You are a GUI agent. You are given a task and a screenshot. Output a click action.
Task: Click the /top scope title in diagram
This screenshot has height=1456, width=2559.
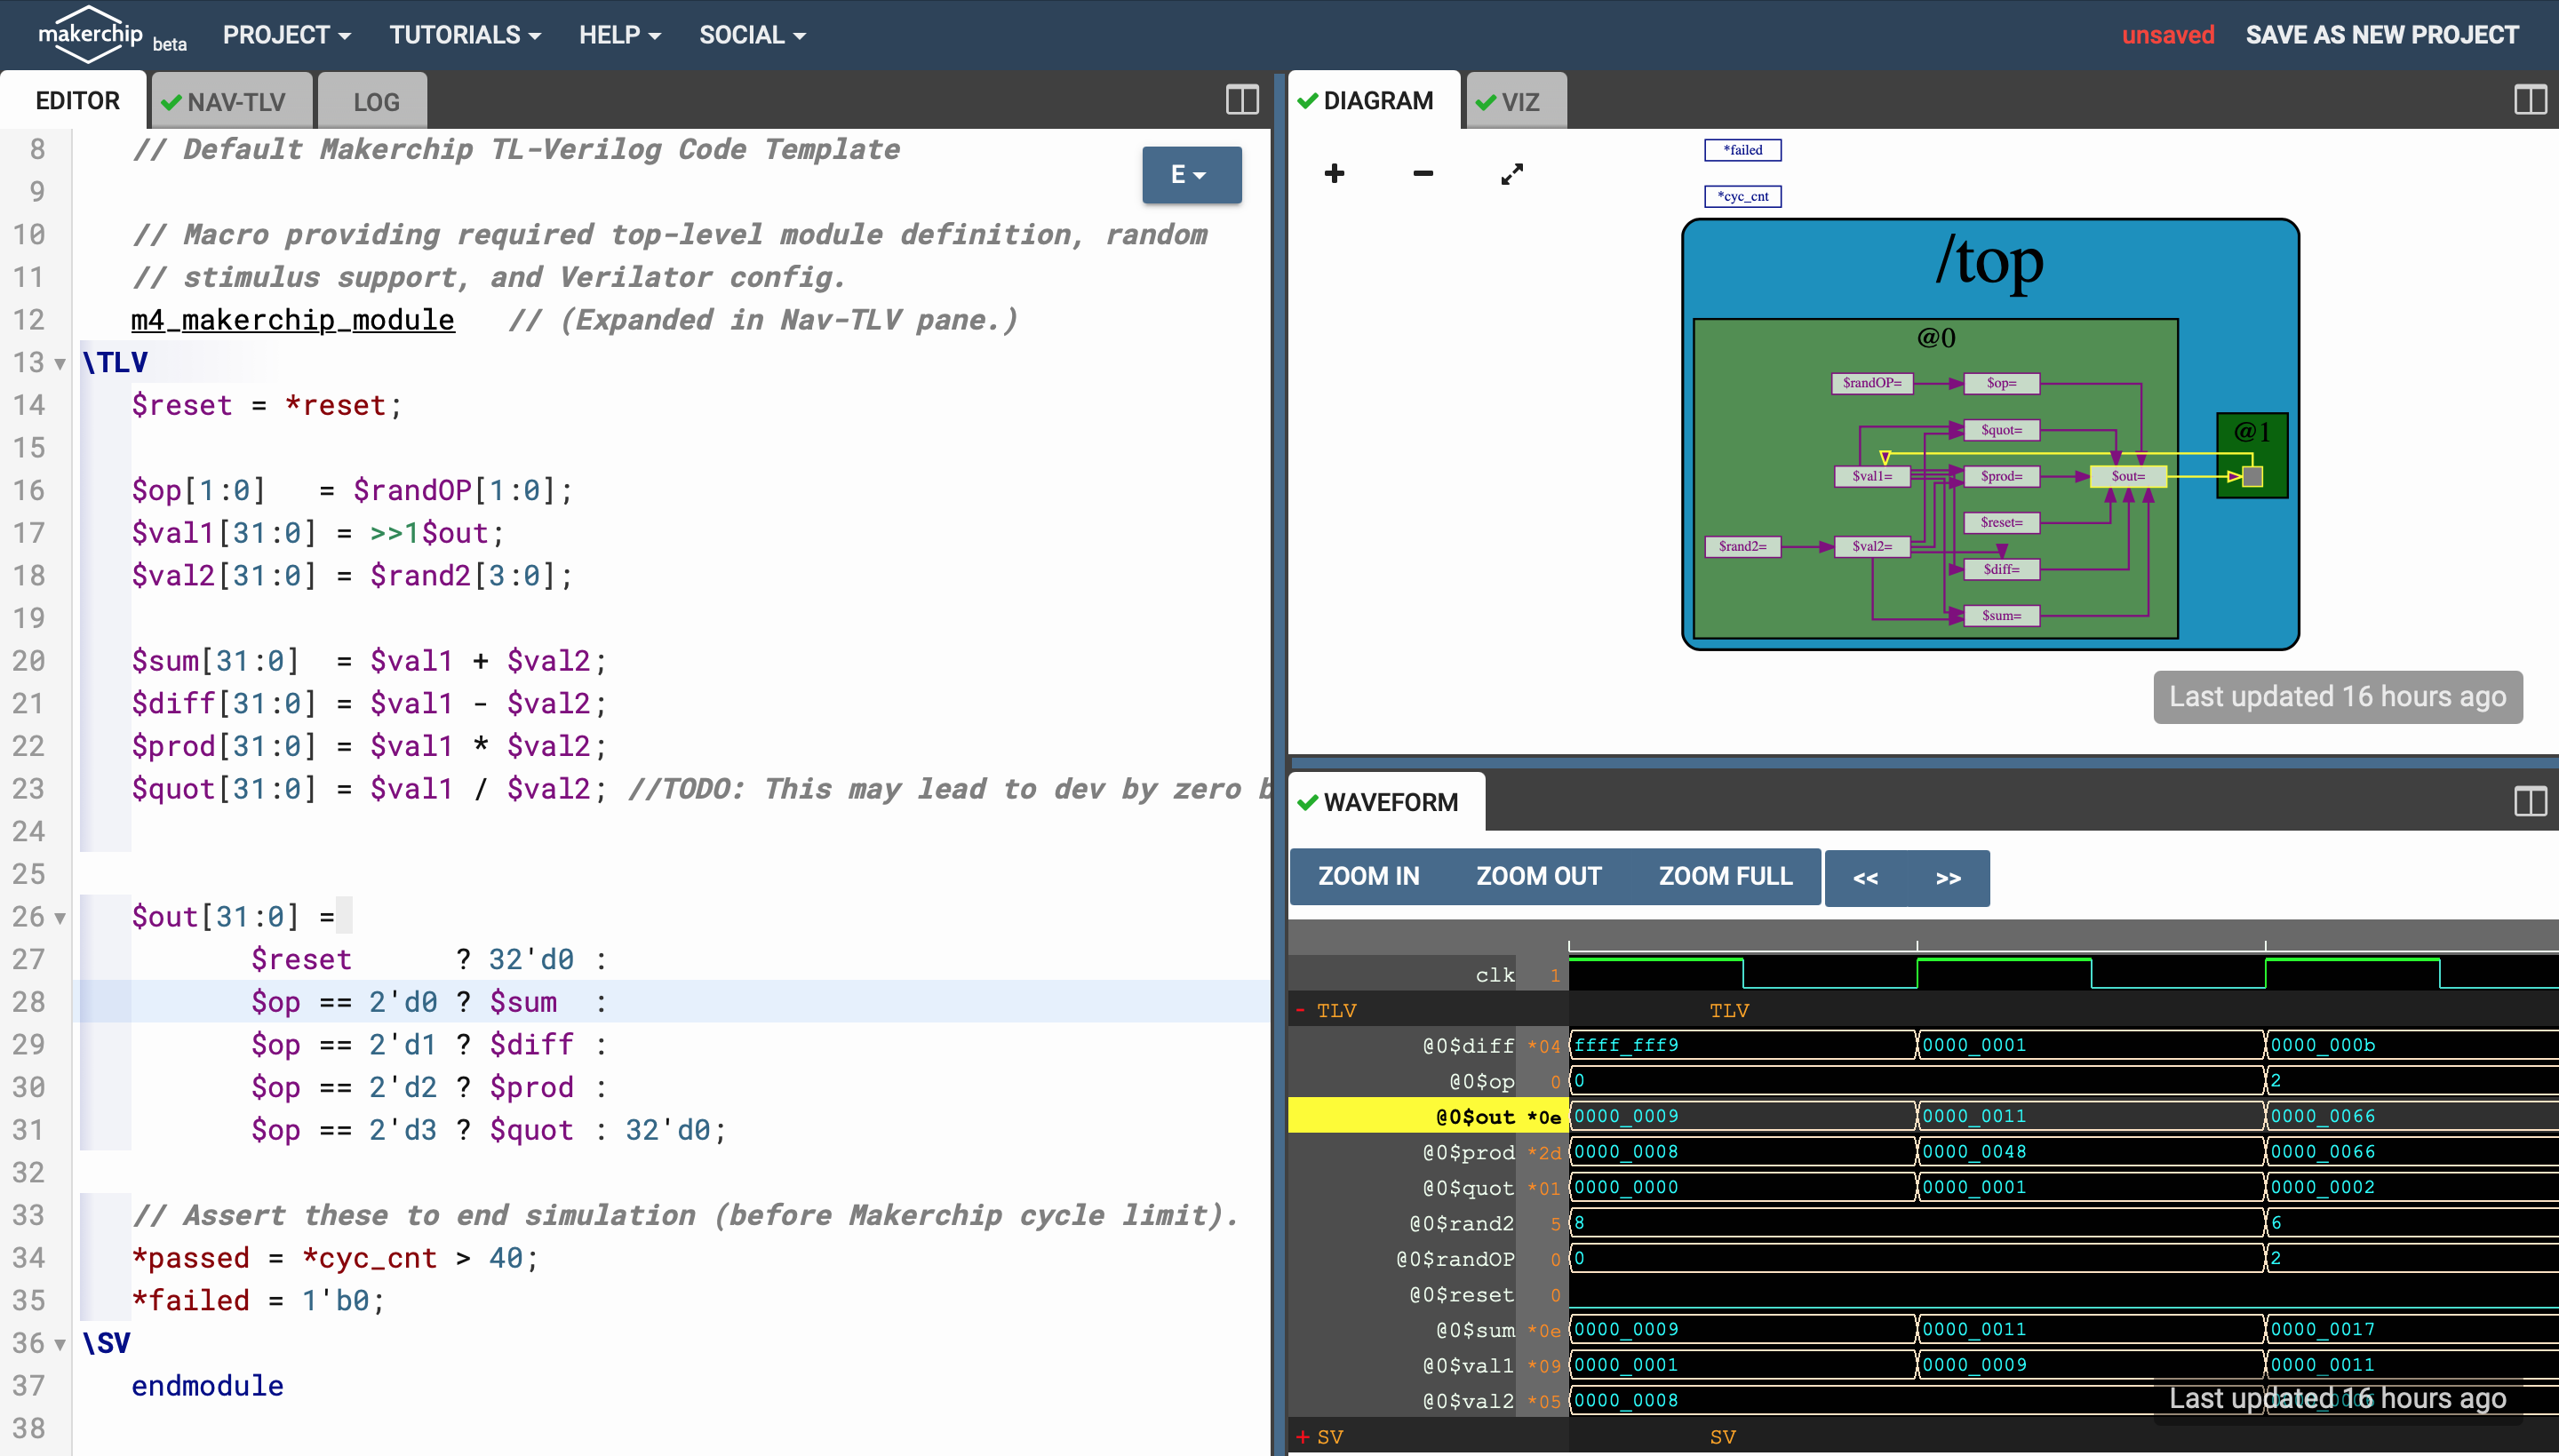pos(1989,263)
